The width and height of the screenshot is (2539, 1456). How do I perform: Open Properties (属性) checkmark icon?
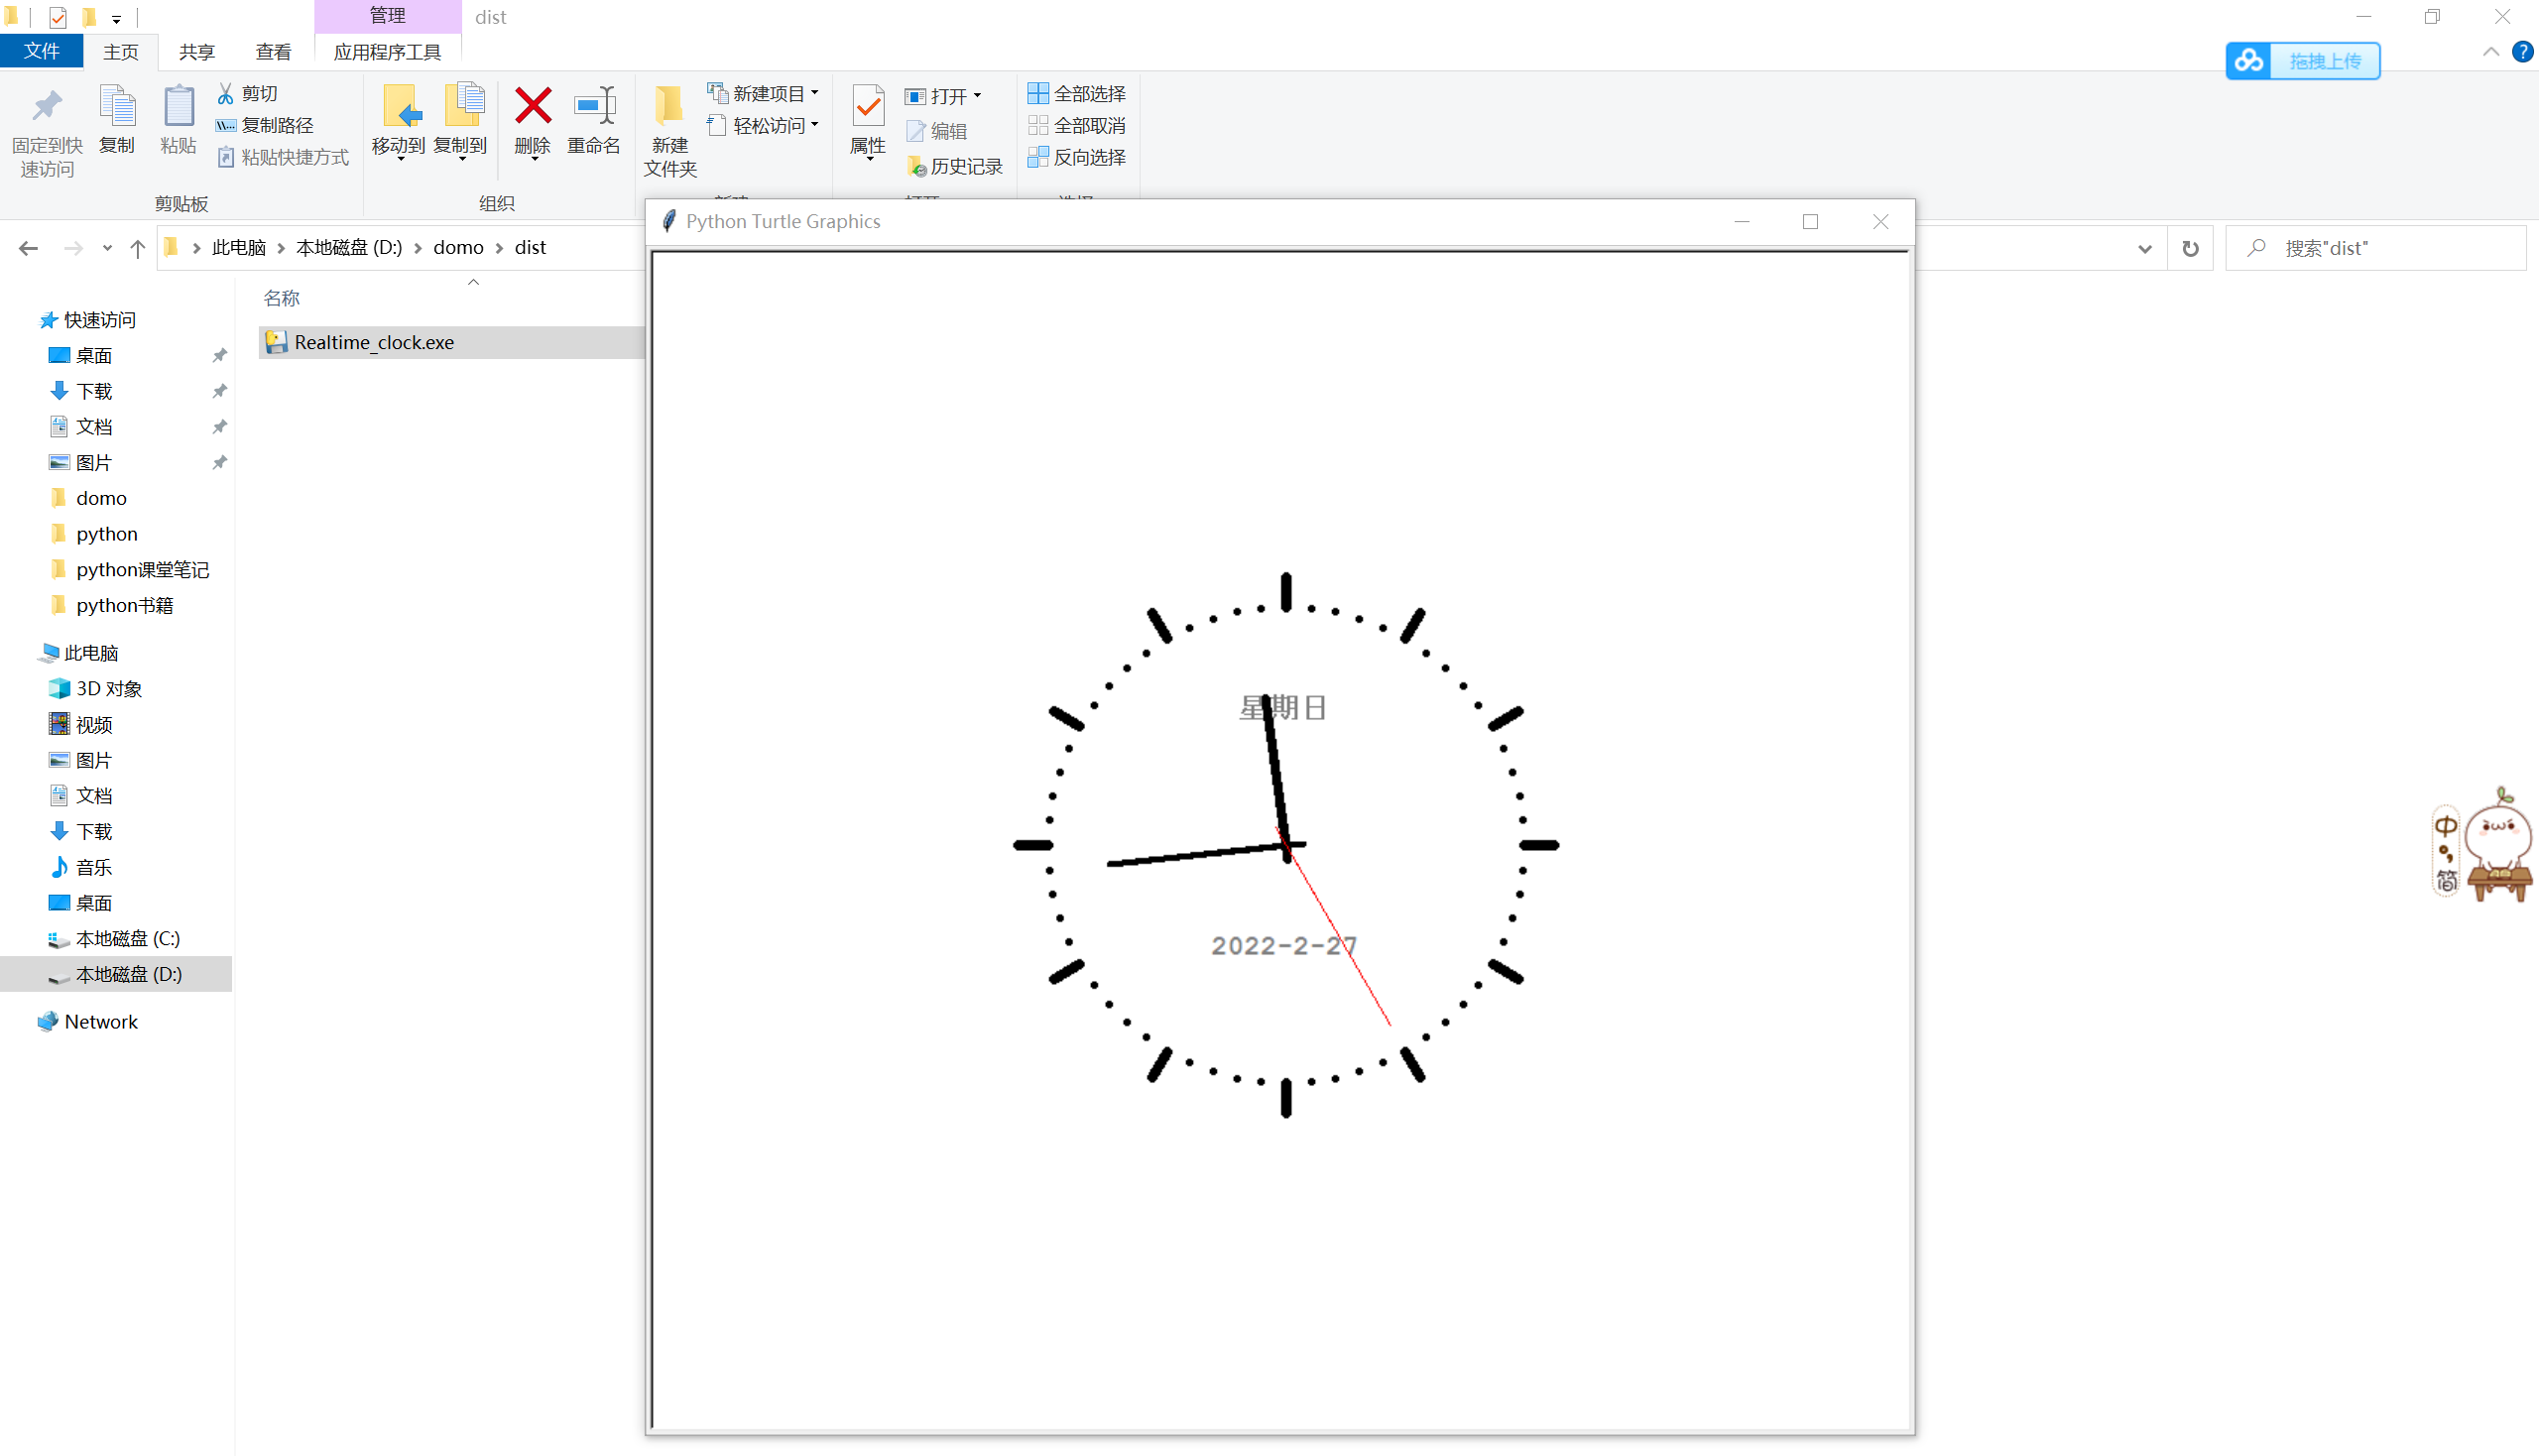click(867, 108)
